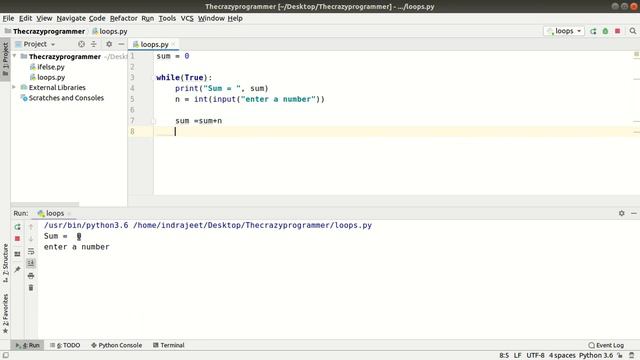
Task: Click the Print icon in Run panel
Action: pos(31,276)
